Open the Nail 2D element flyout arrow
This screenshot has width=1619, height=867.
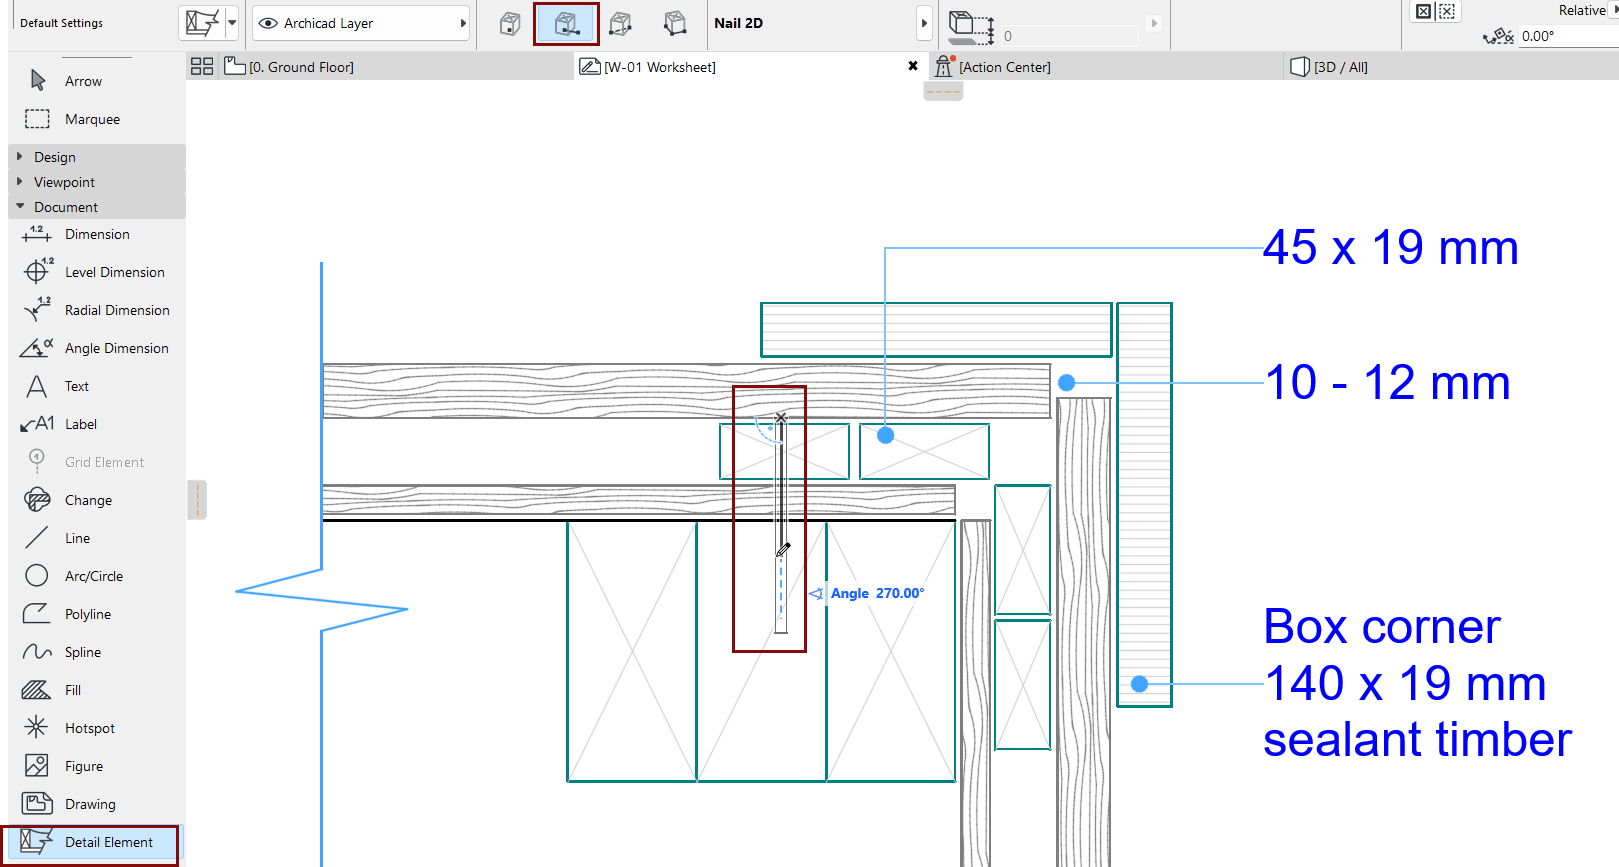point(924,23)
